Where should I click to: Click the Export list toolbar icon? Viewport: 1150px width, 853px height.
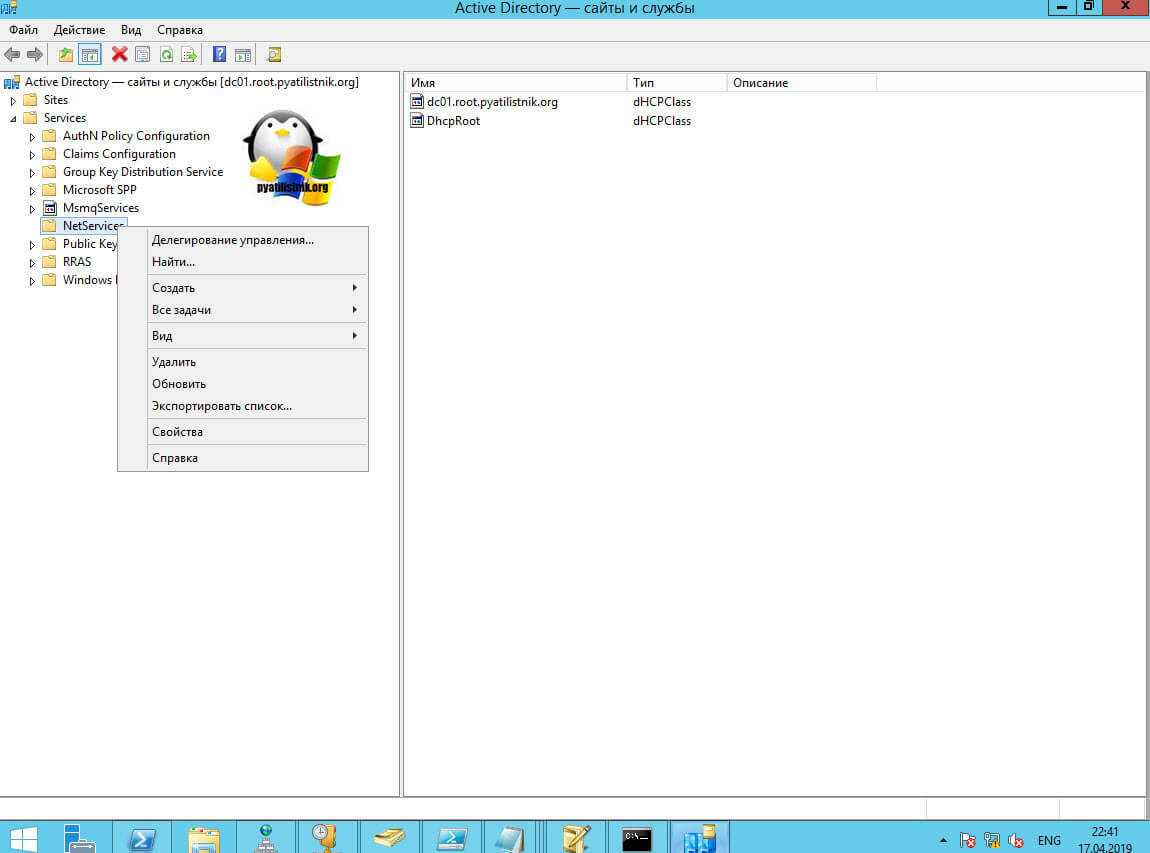(188, 55)
